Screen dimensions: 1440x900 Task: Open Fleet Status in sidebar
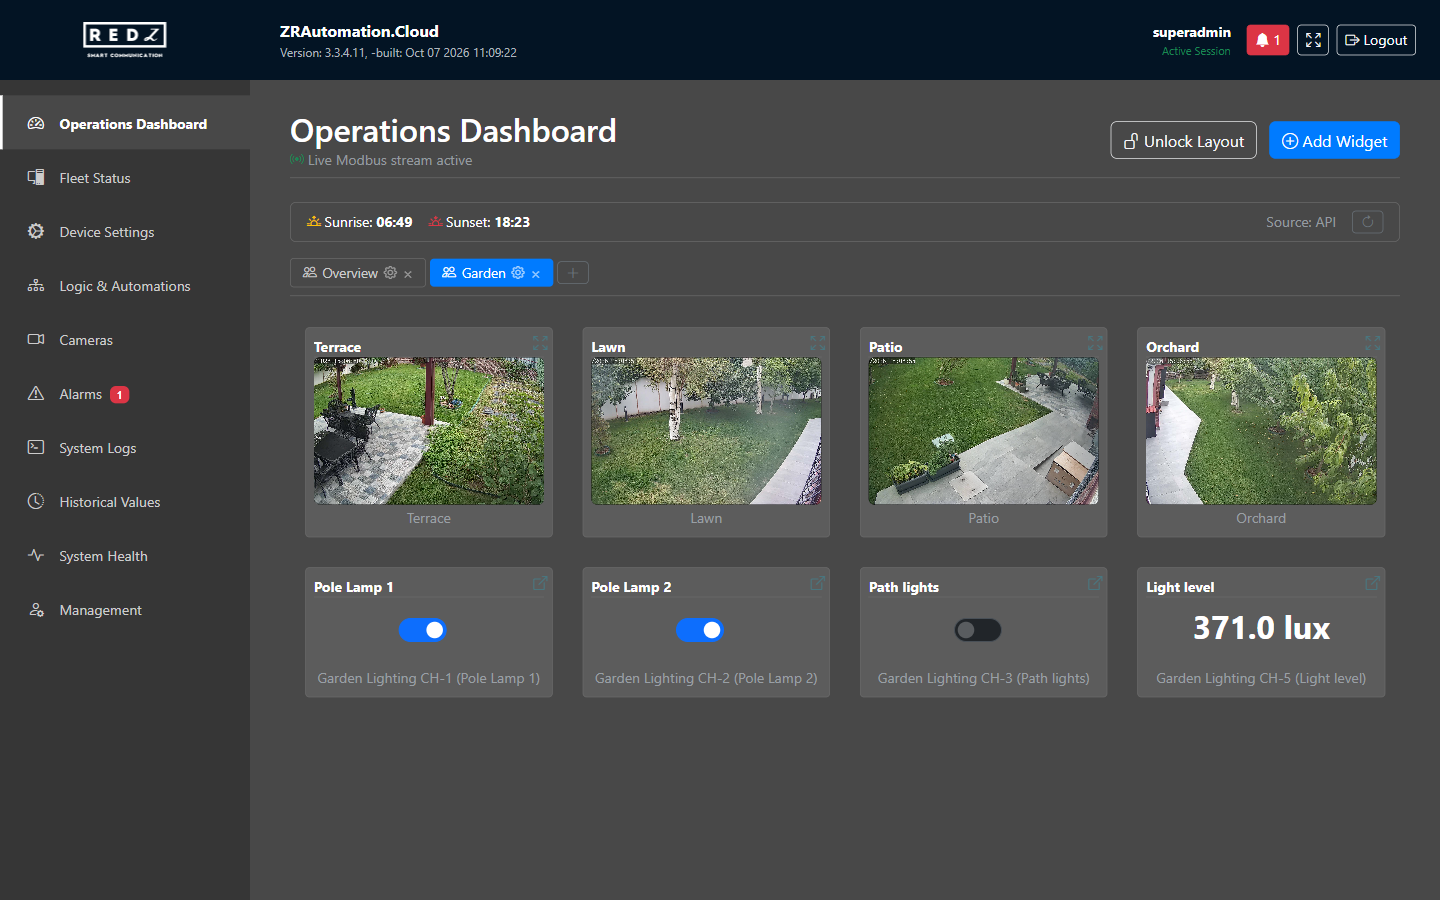click(x=125, y=178)
